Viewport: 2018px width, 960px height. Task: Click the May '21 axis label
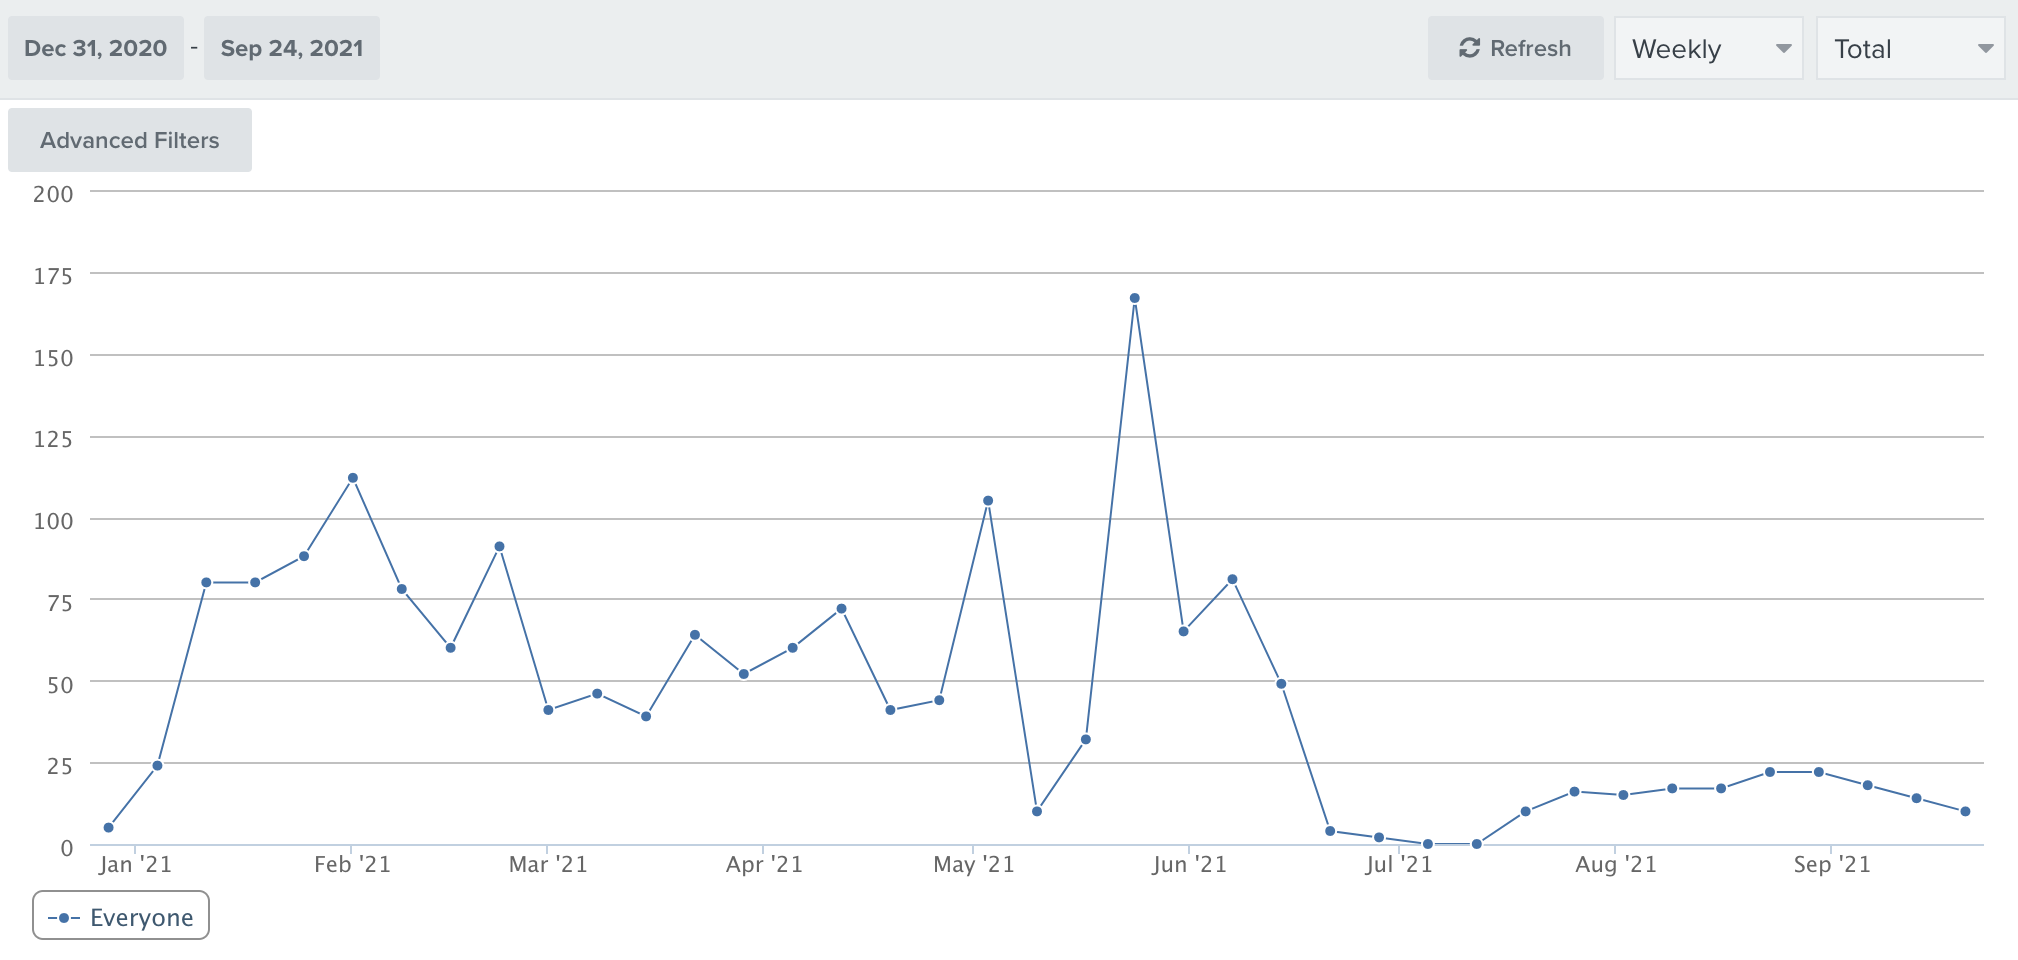pyautogui.click(x=974, y=865)
